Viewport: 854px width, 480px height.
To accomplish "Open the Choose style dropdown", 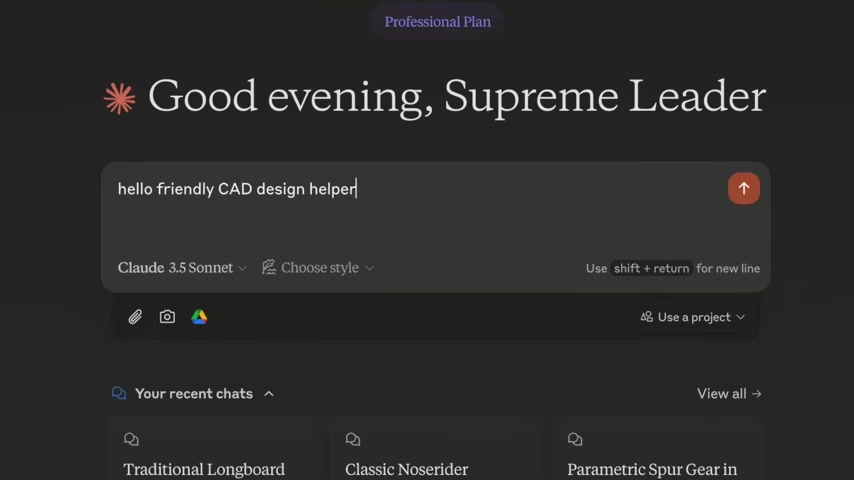I will pos(318,268).
